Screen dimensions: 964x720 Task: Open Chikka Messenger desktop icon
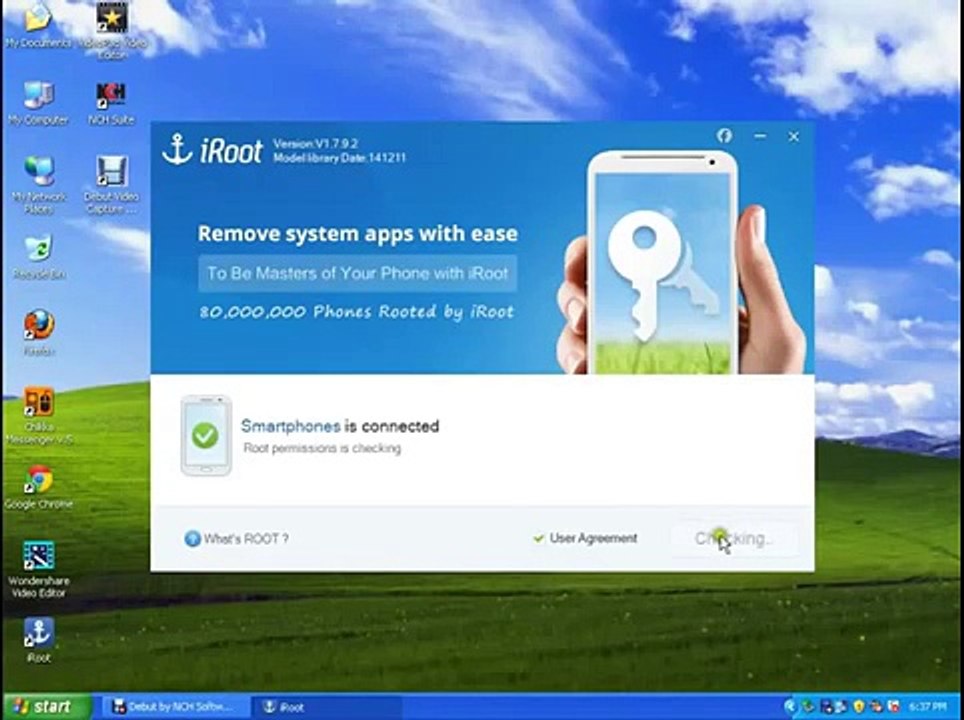click(39, 416)
